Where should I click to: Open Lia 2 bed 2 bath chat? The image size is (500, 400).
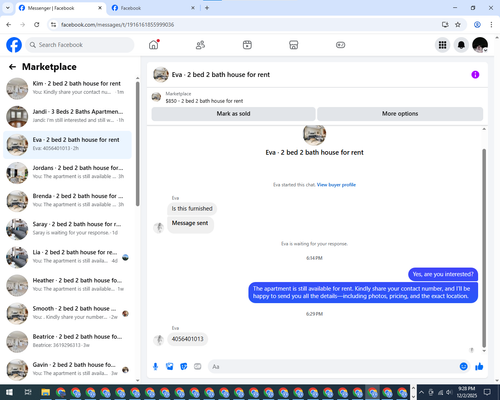coord(67,257)
